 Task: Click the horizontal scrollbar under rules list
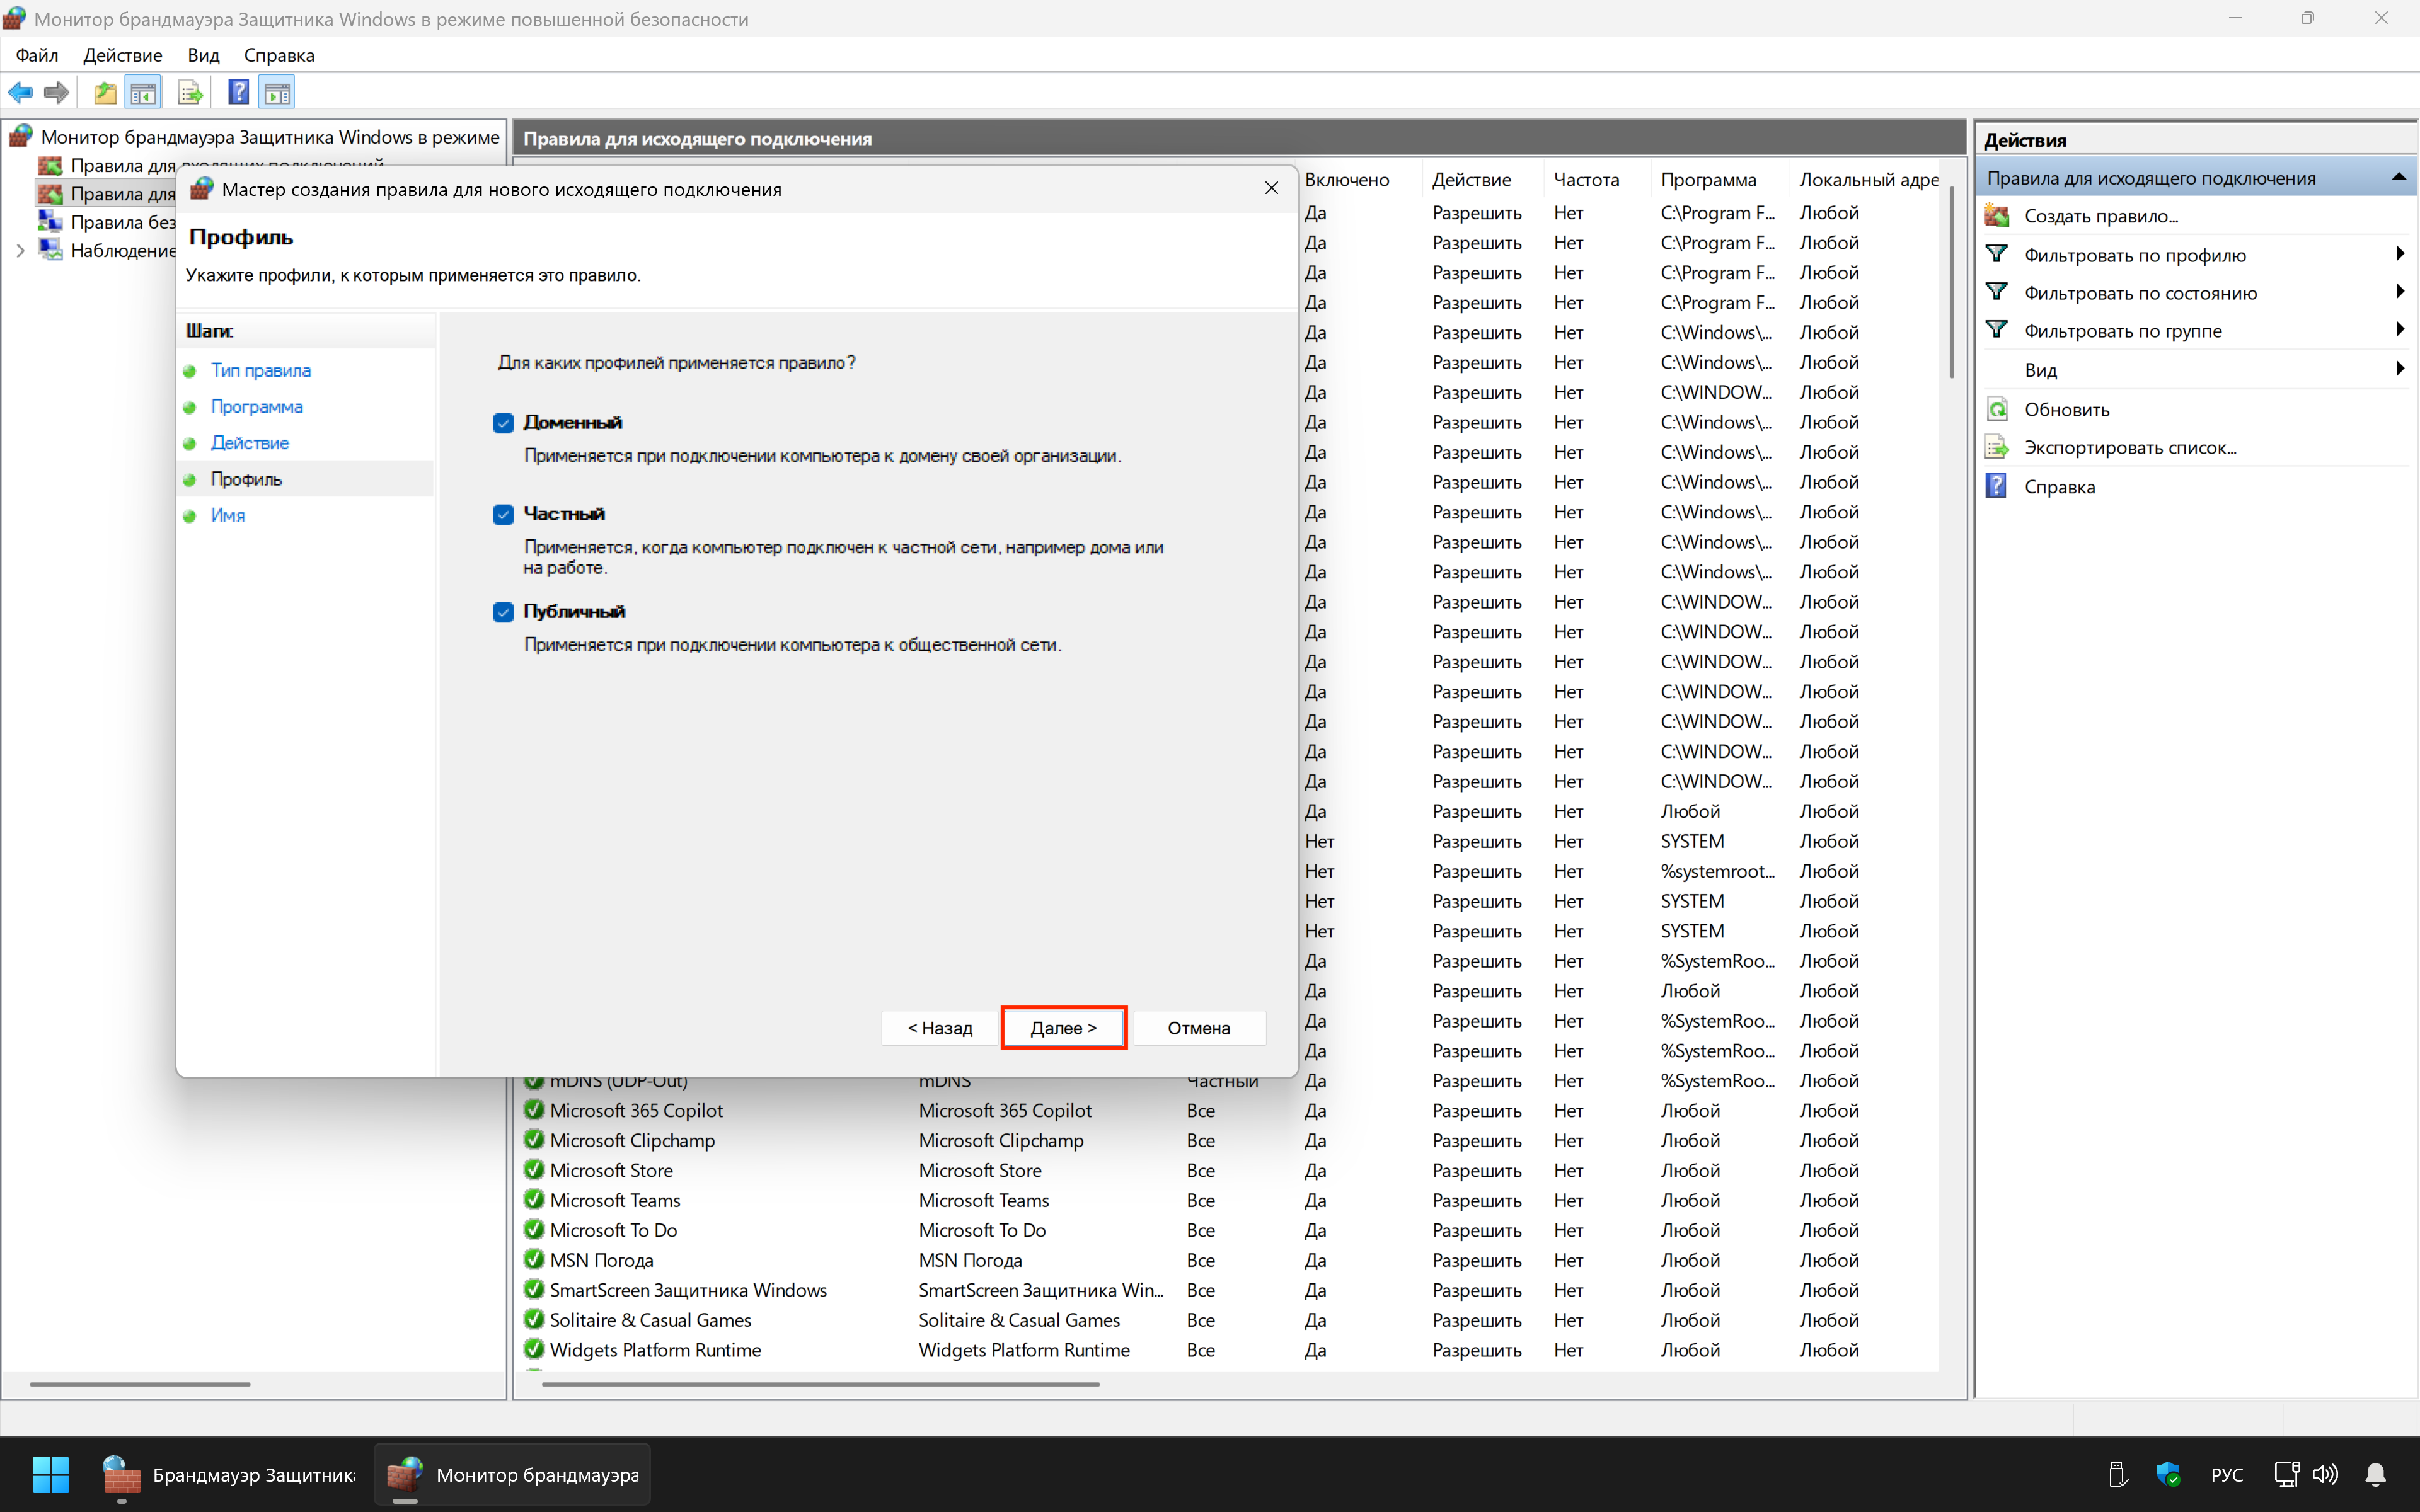[820, 1384]
